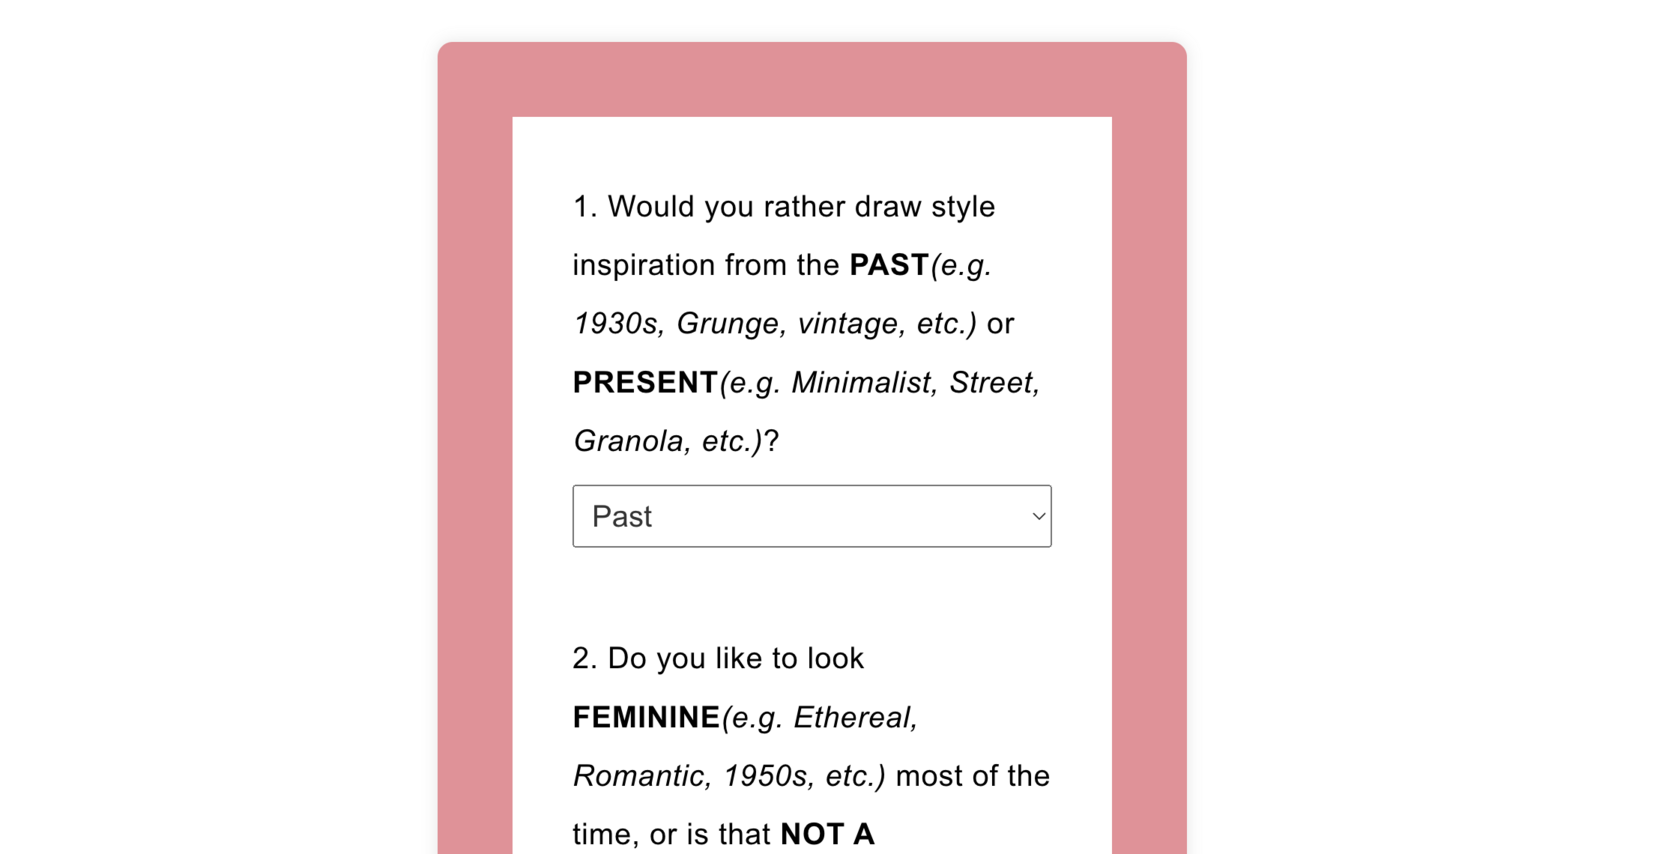Click the italic "1930s, Grunge, vintage, etc.)" text

(x=775, y=324)
